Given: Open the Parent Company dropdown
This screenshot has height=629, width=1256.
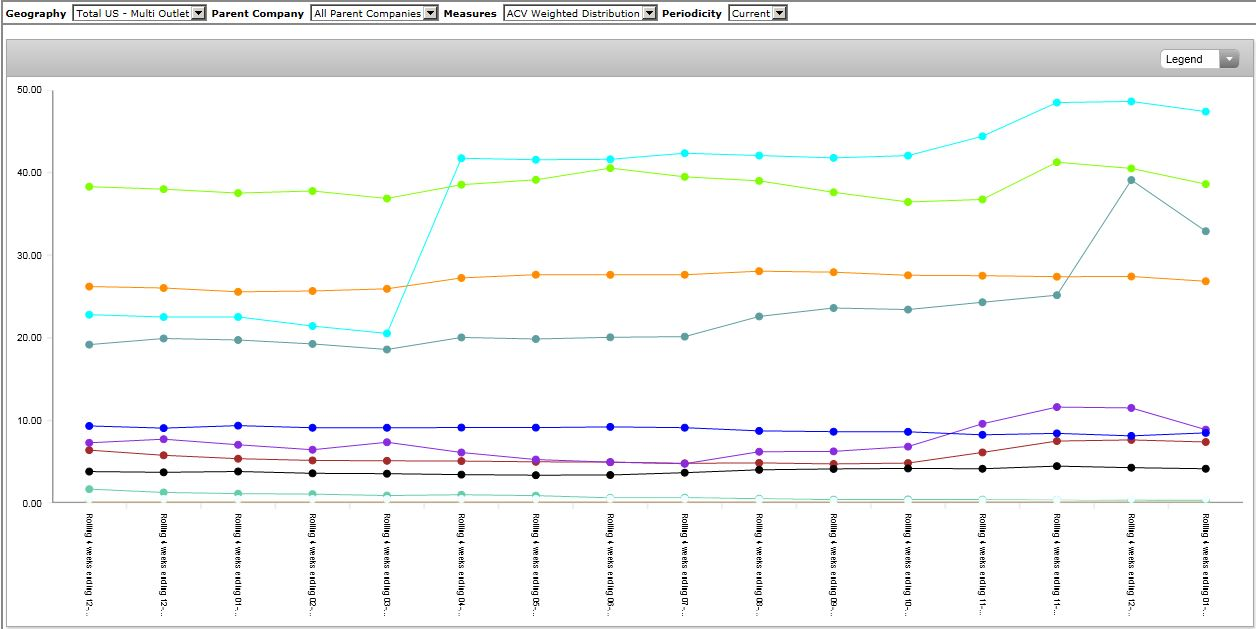Looking at the screenshot, I should coord(374,13).
